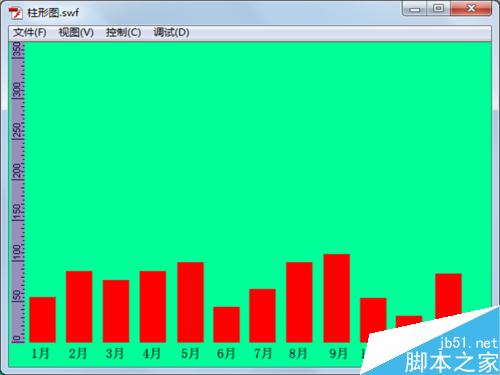The image size is (500, 375).
Task: Click the 7月 axis label
Action: [263, 353]
